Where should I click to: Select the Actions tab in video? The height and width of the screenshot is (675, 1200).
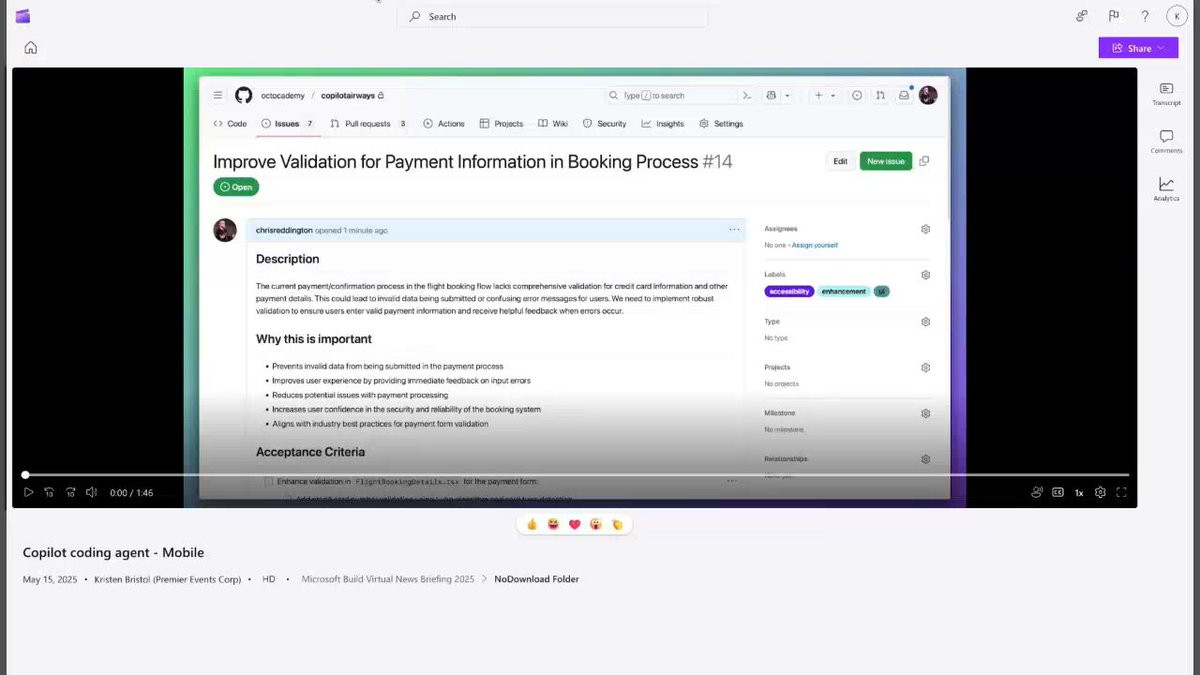tap(444, 124)
